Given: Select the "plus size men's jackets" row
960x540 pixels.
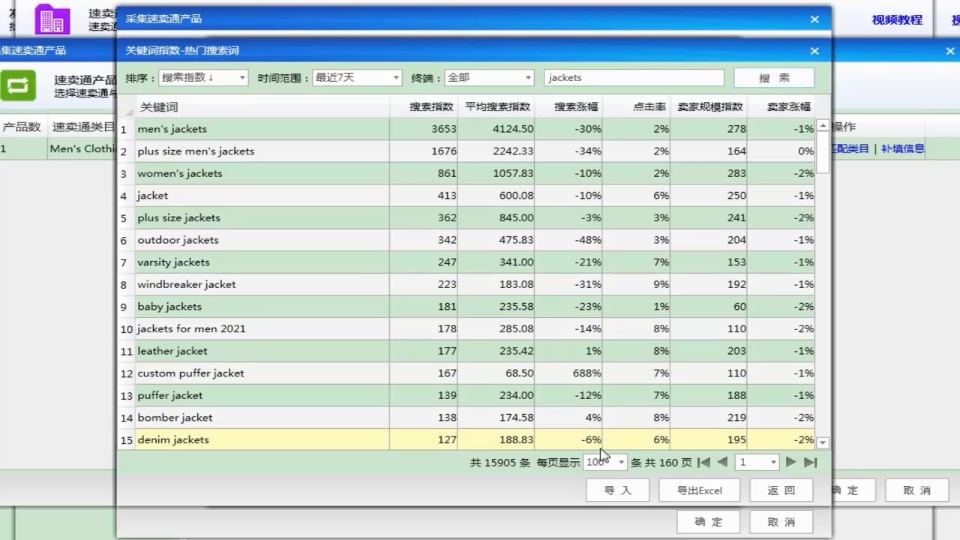Looking at the screenshot, I should (x=467, y=151).
